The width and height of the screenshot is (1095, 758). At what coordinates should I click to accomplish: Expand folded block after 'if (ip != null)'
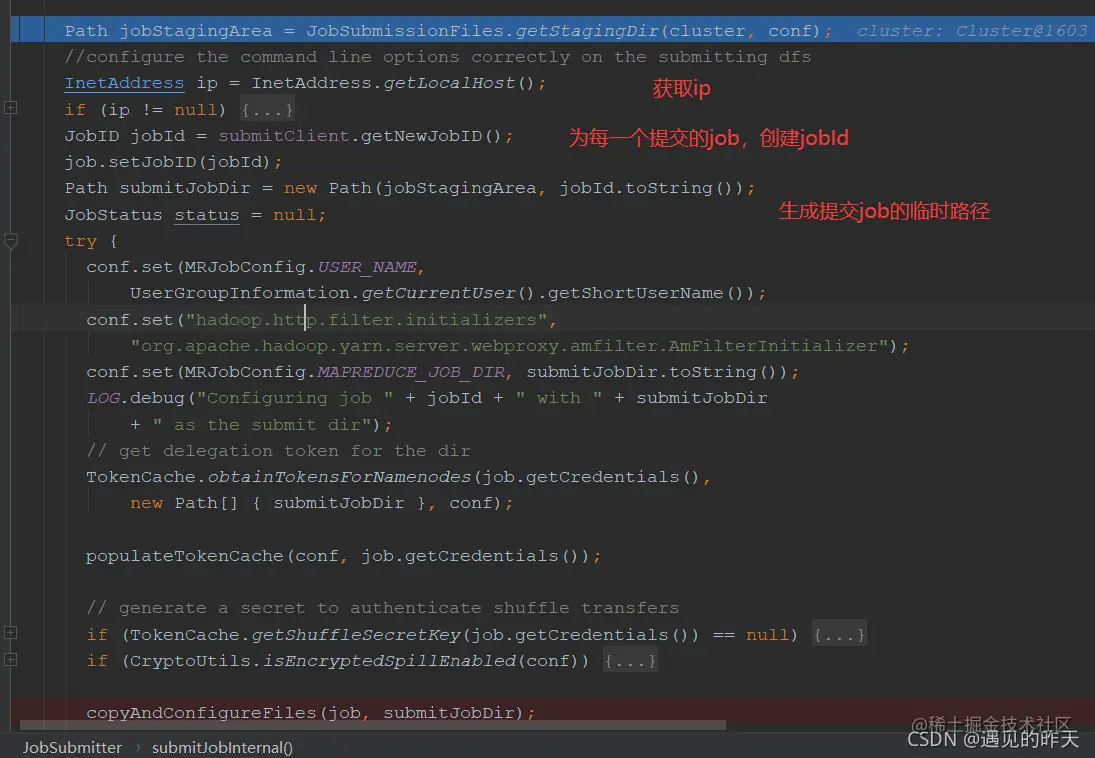267,110
